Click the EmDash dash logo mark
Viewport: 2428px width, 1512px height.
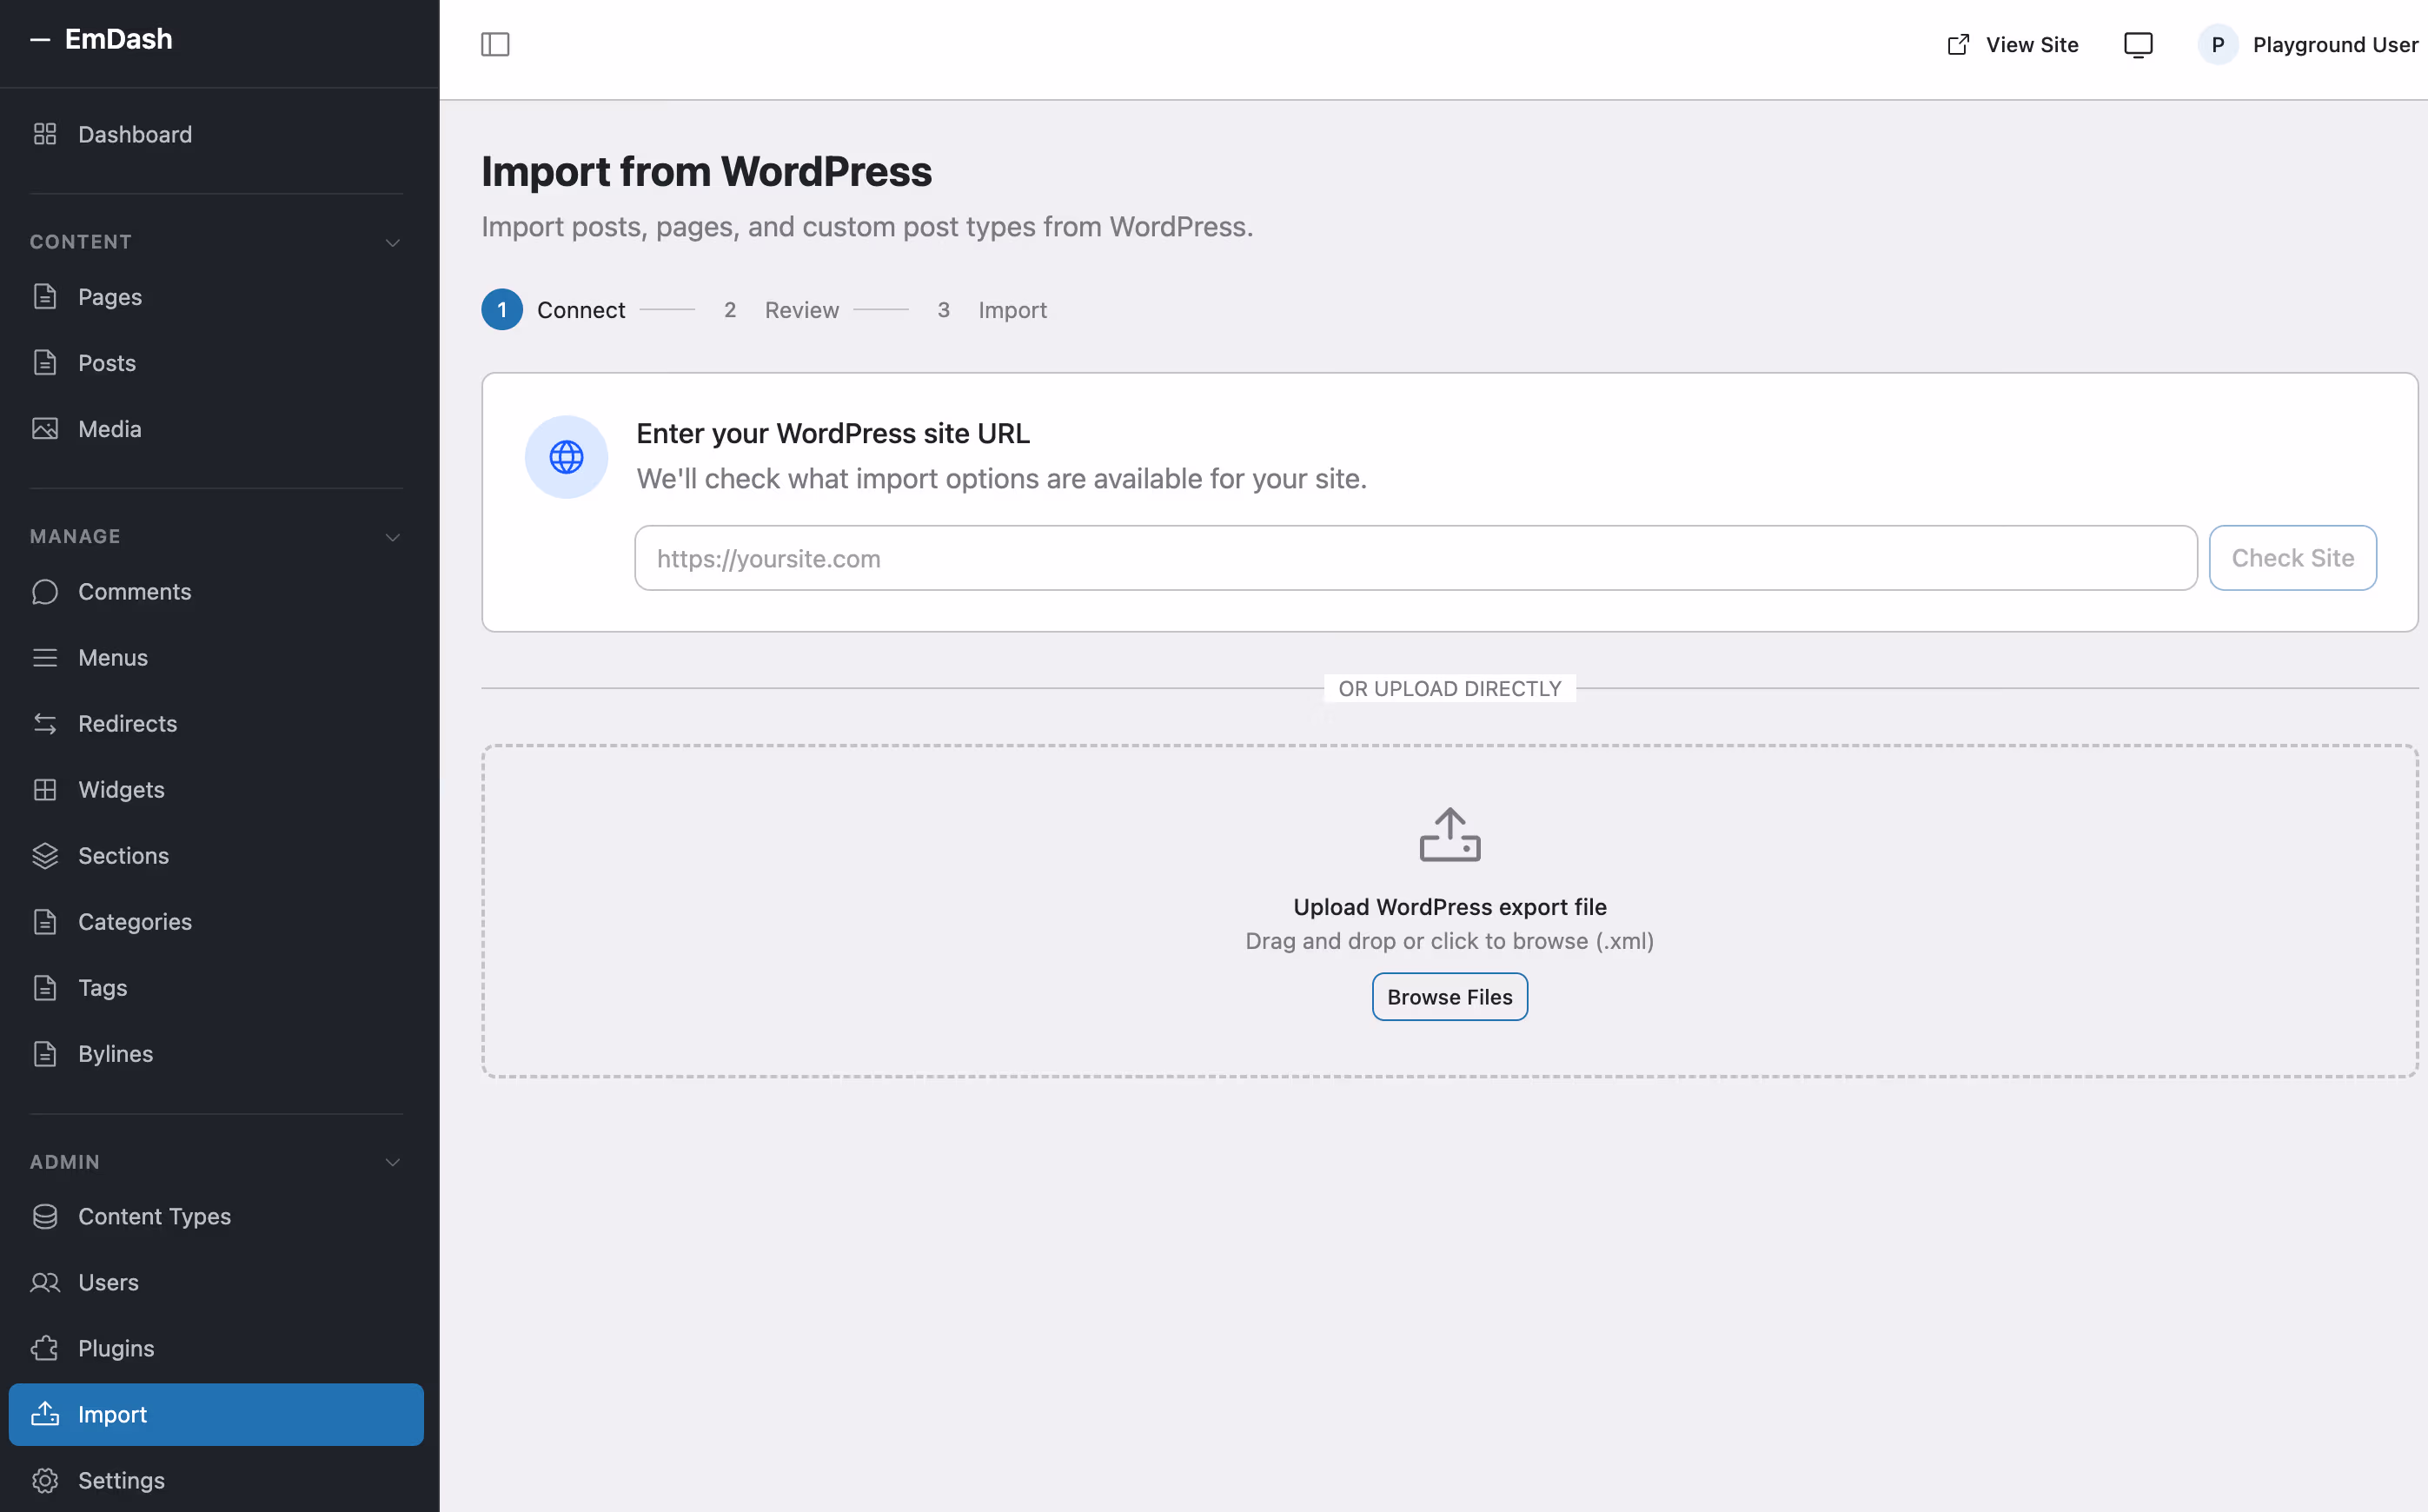40,39
